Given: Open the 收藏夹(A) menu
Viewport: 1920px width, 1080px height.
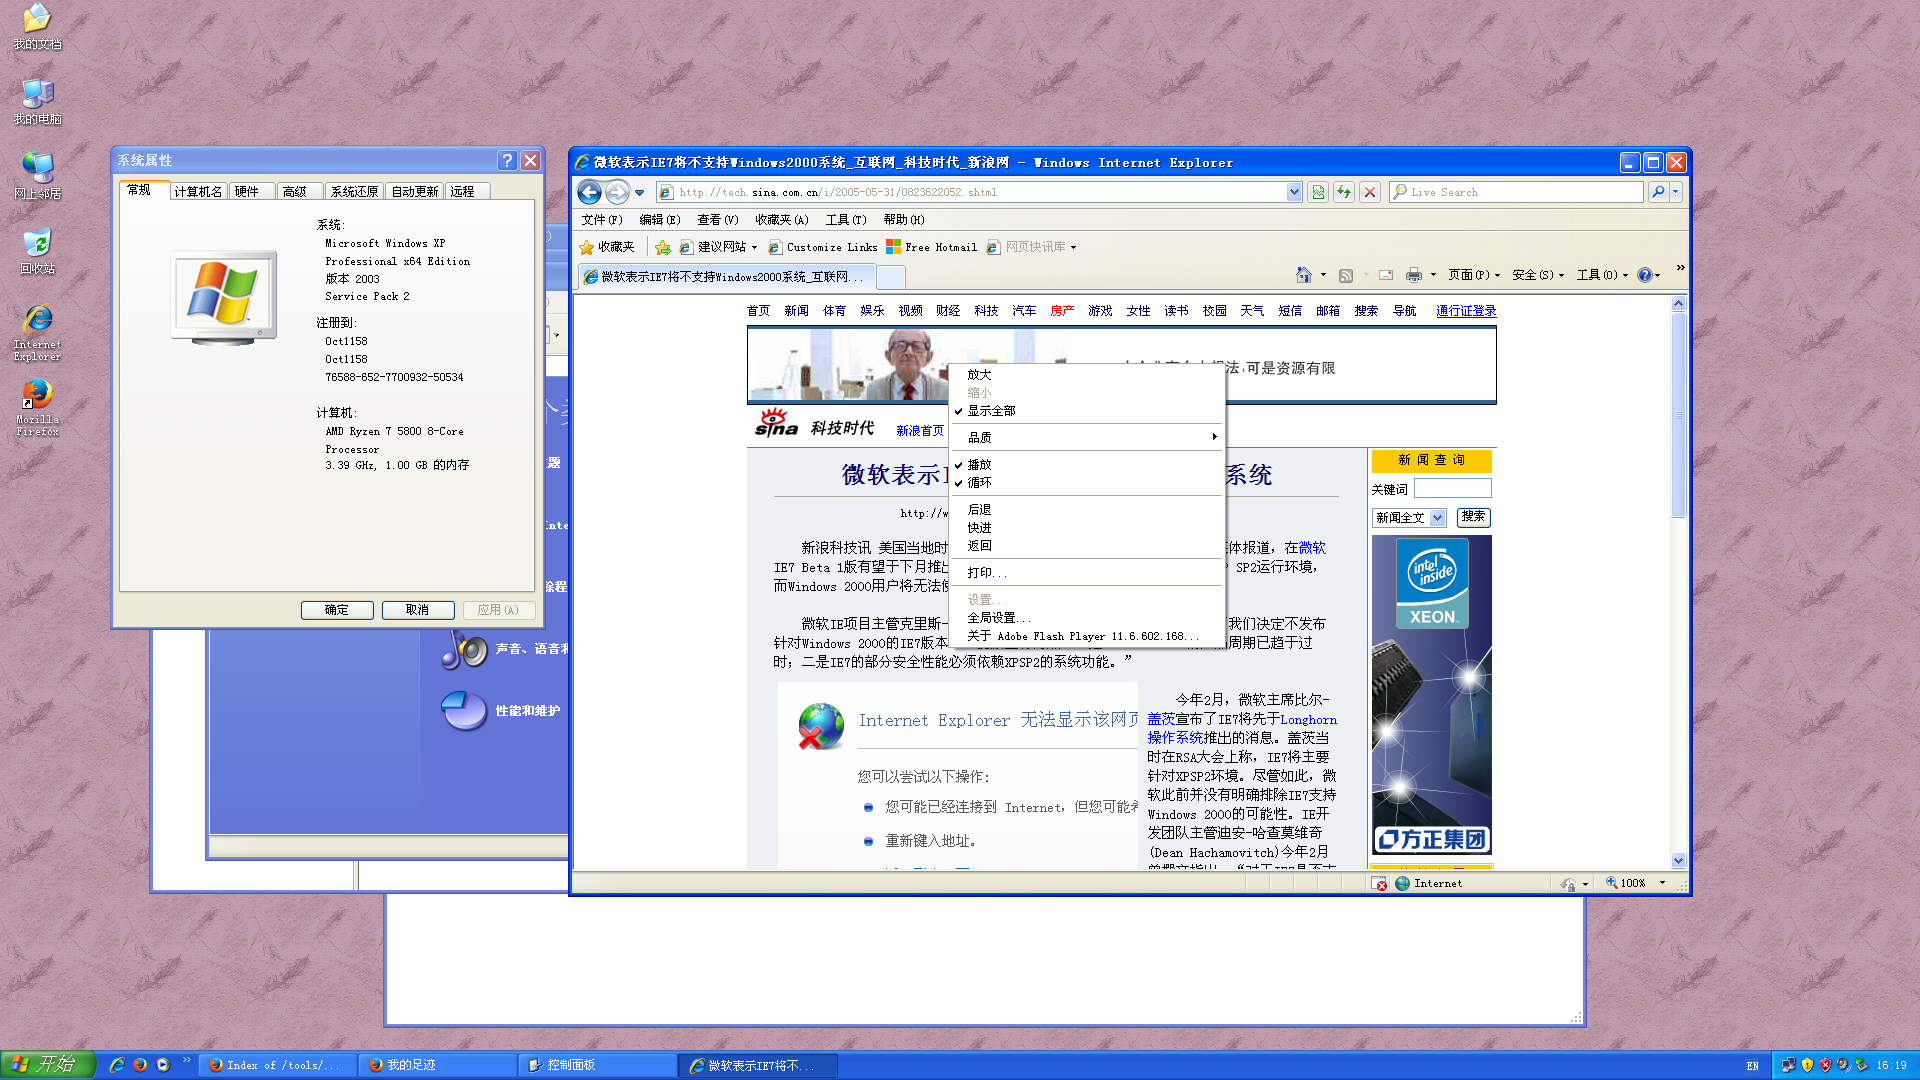Looking at the screenshot, I should [x=782, y=220].
